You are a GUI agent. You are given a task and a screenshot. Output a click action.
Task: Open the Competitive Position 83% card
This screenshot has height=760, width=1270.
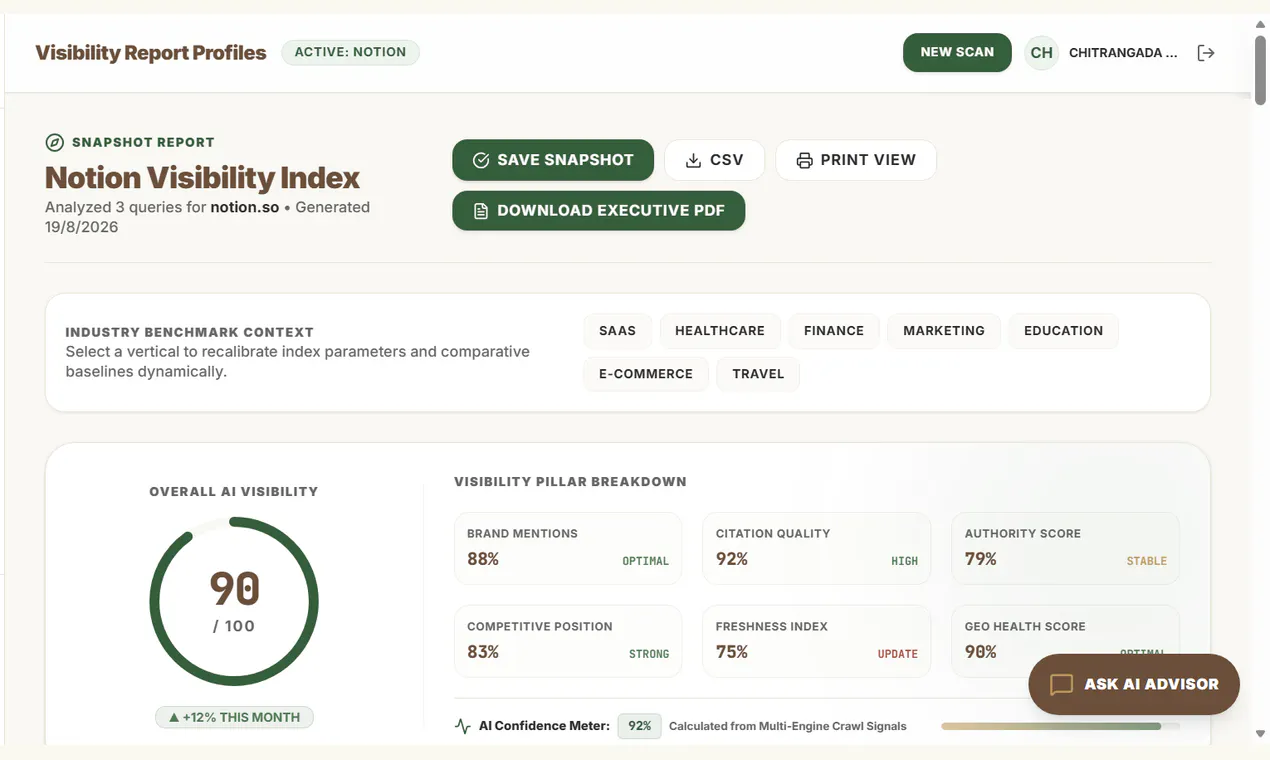click(568, 641)
